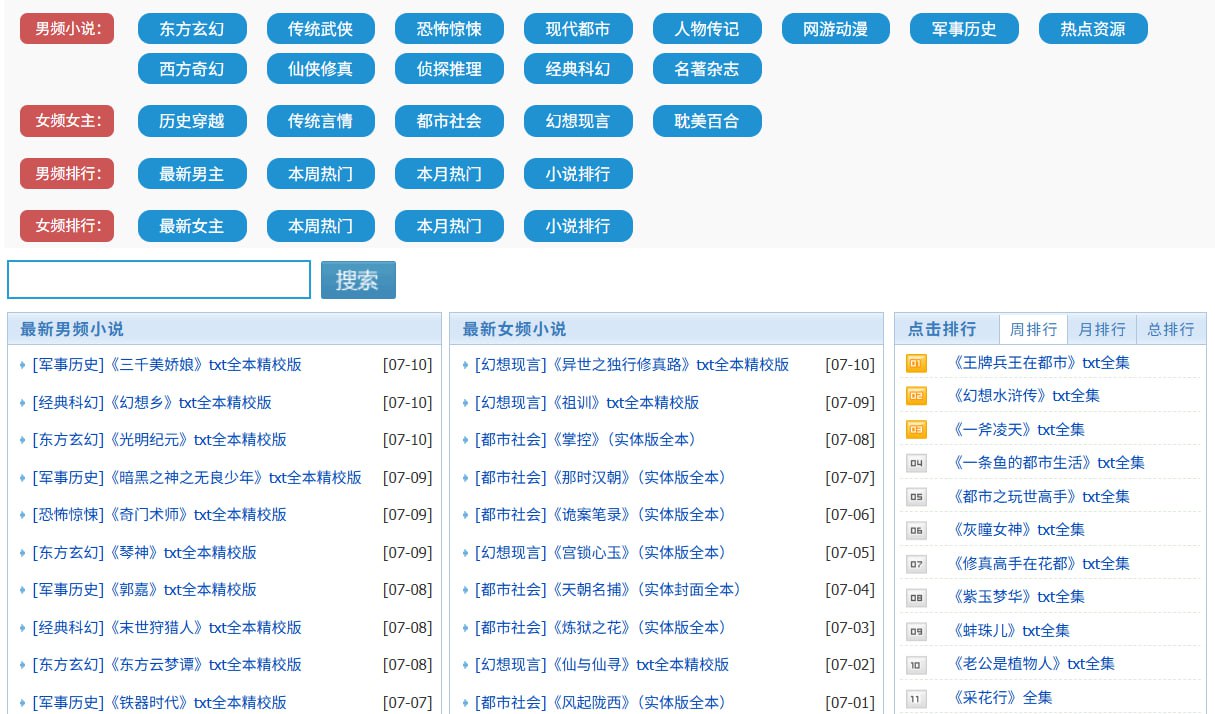Browse 侦探推理 novels

click(x=450, y=69)
